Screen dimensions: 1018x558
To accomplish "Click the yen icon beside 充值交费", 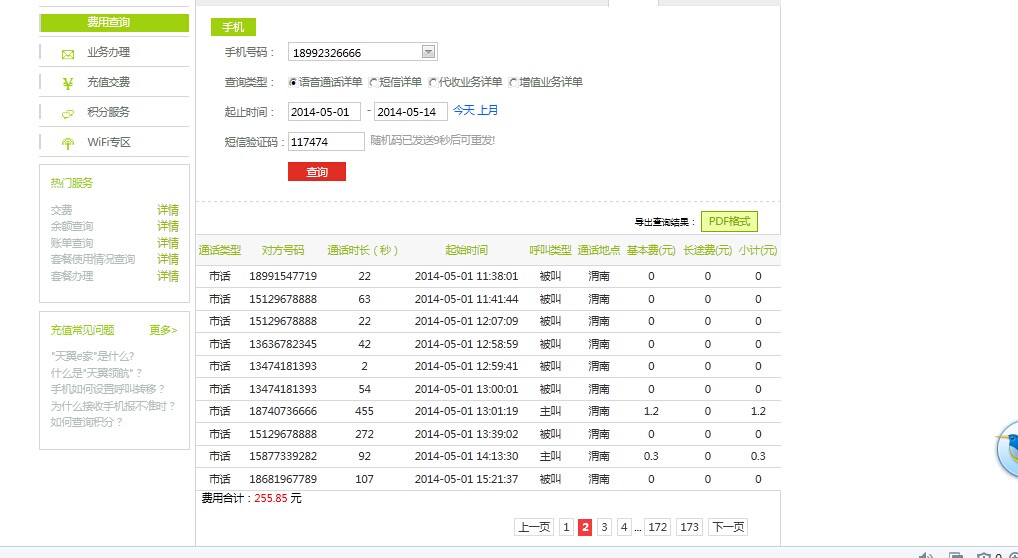I will (68, 83).
